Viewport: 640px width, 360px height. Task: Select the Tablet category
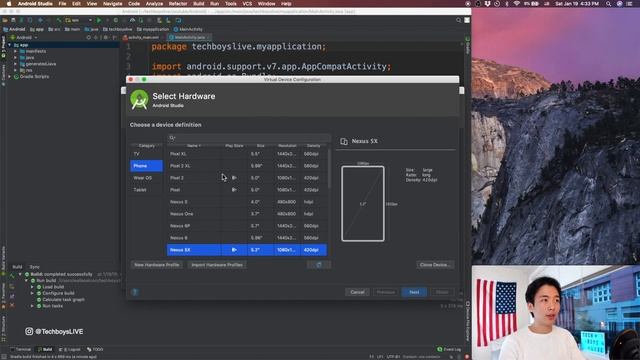tap(146, 190)
